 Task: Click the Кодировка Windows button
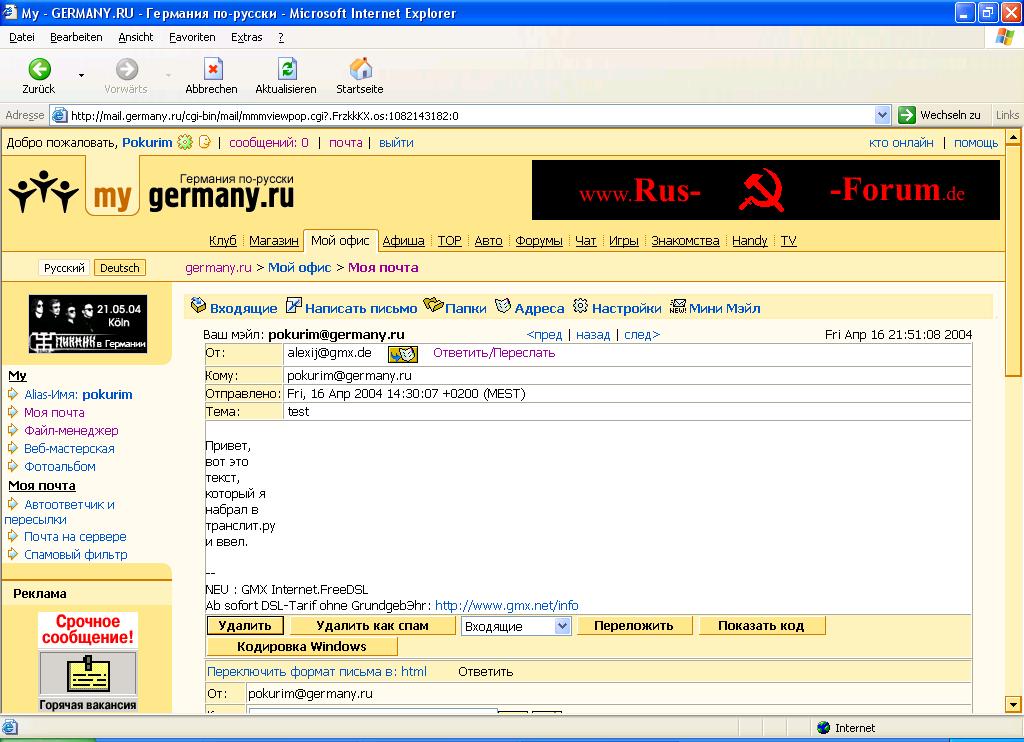pyautogui.click(x=302, y=647)
